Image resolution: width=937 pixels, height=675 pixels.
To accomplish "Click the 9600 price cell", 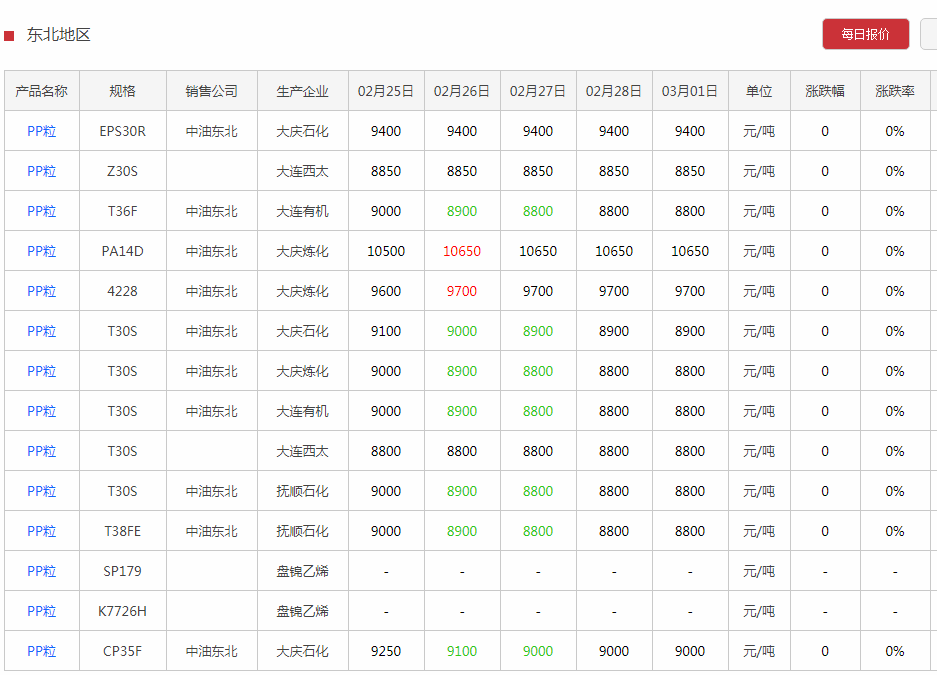I will [386, 291].
